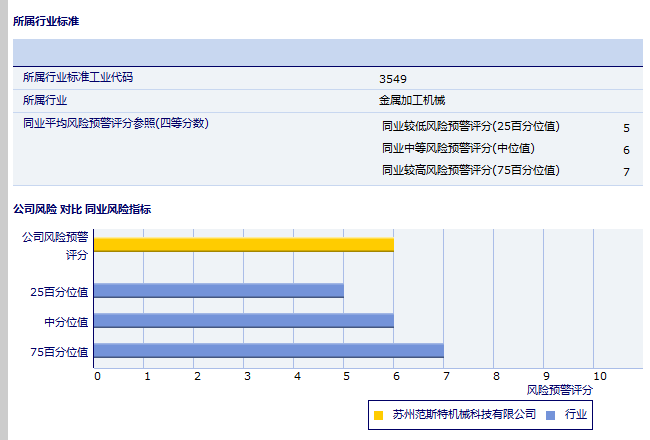650x440 pixels.
Task: Click the 行业 legend label
Action: (x=576, y=414)
